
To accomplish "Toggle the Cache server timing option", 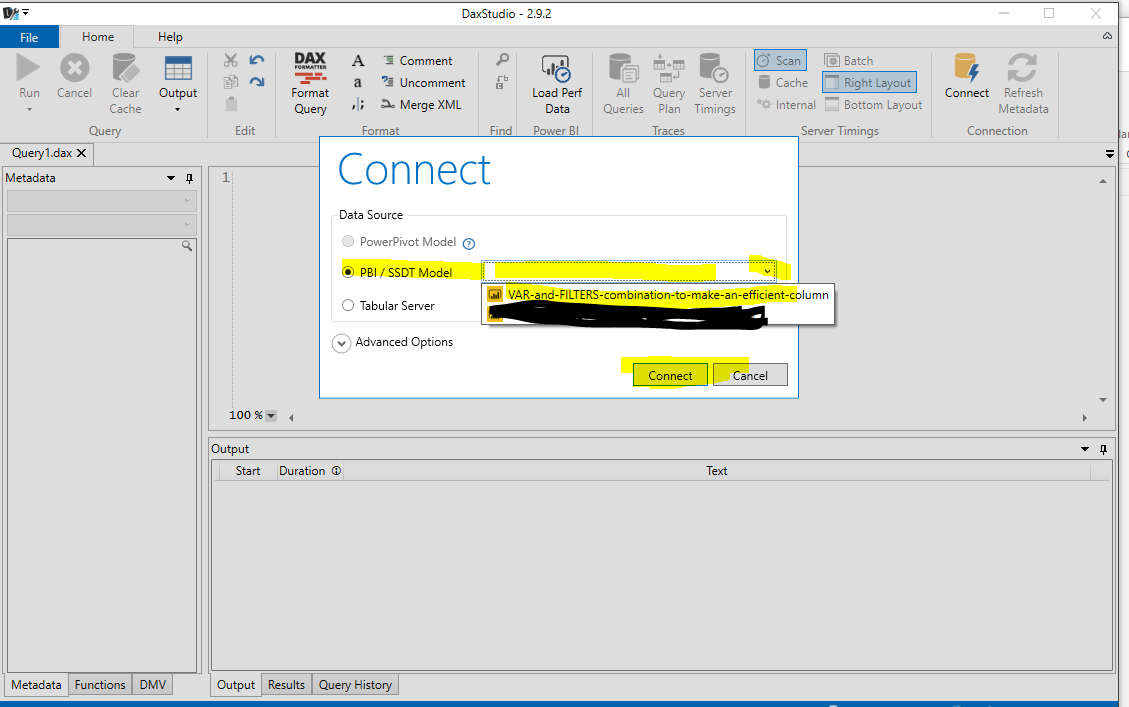I will [783, 83].
